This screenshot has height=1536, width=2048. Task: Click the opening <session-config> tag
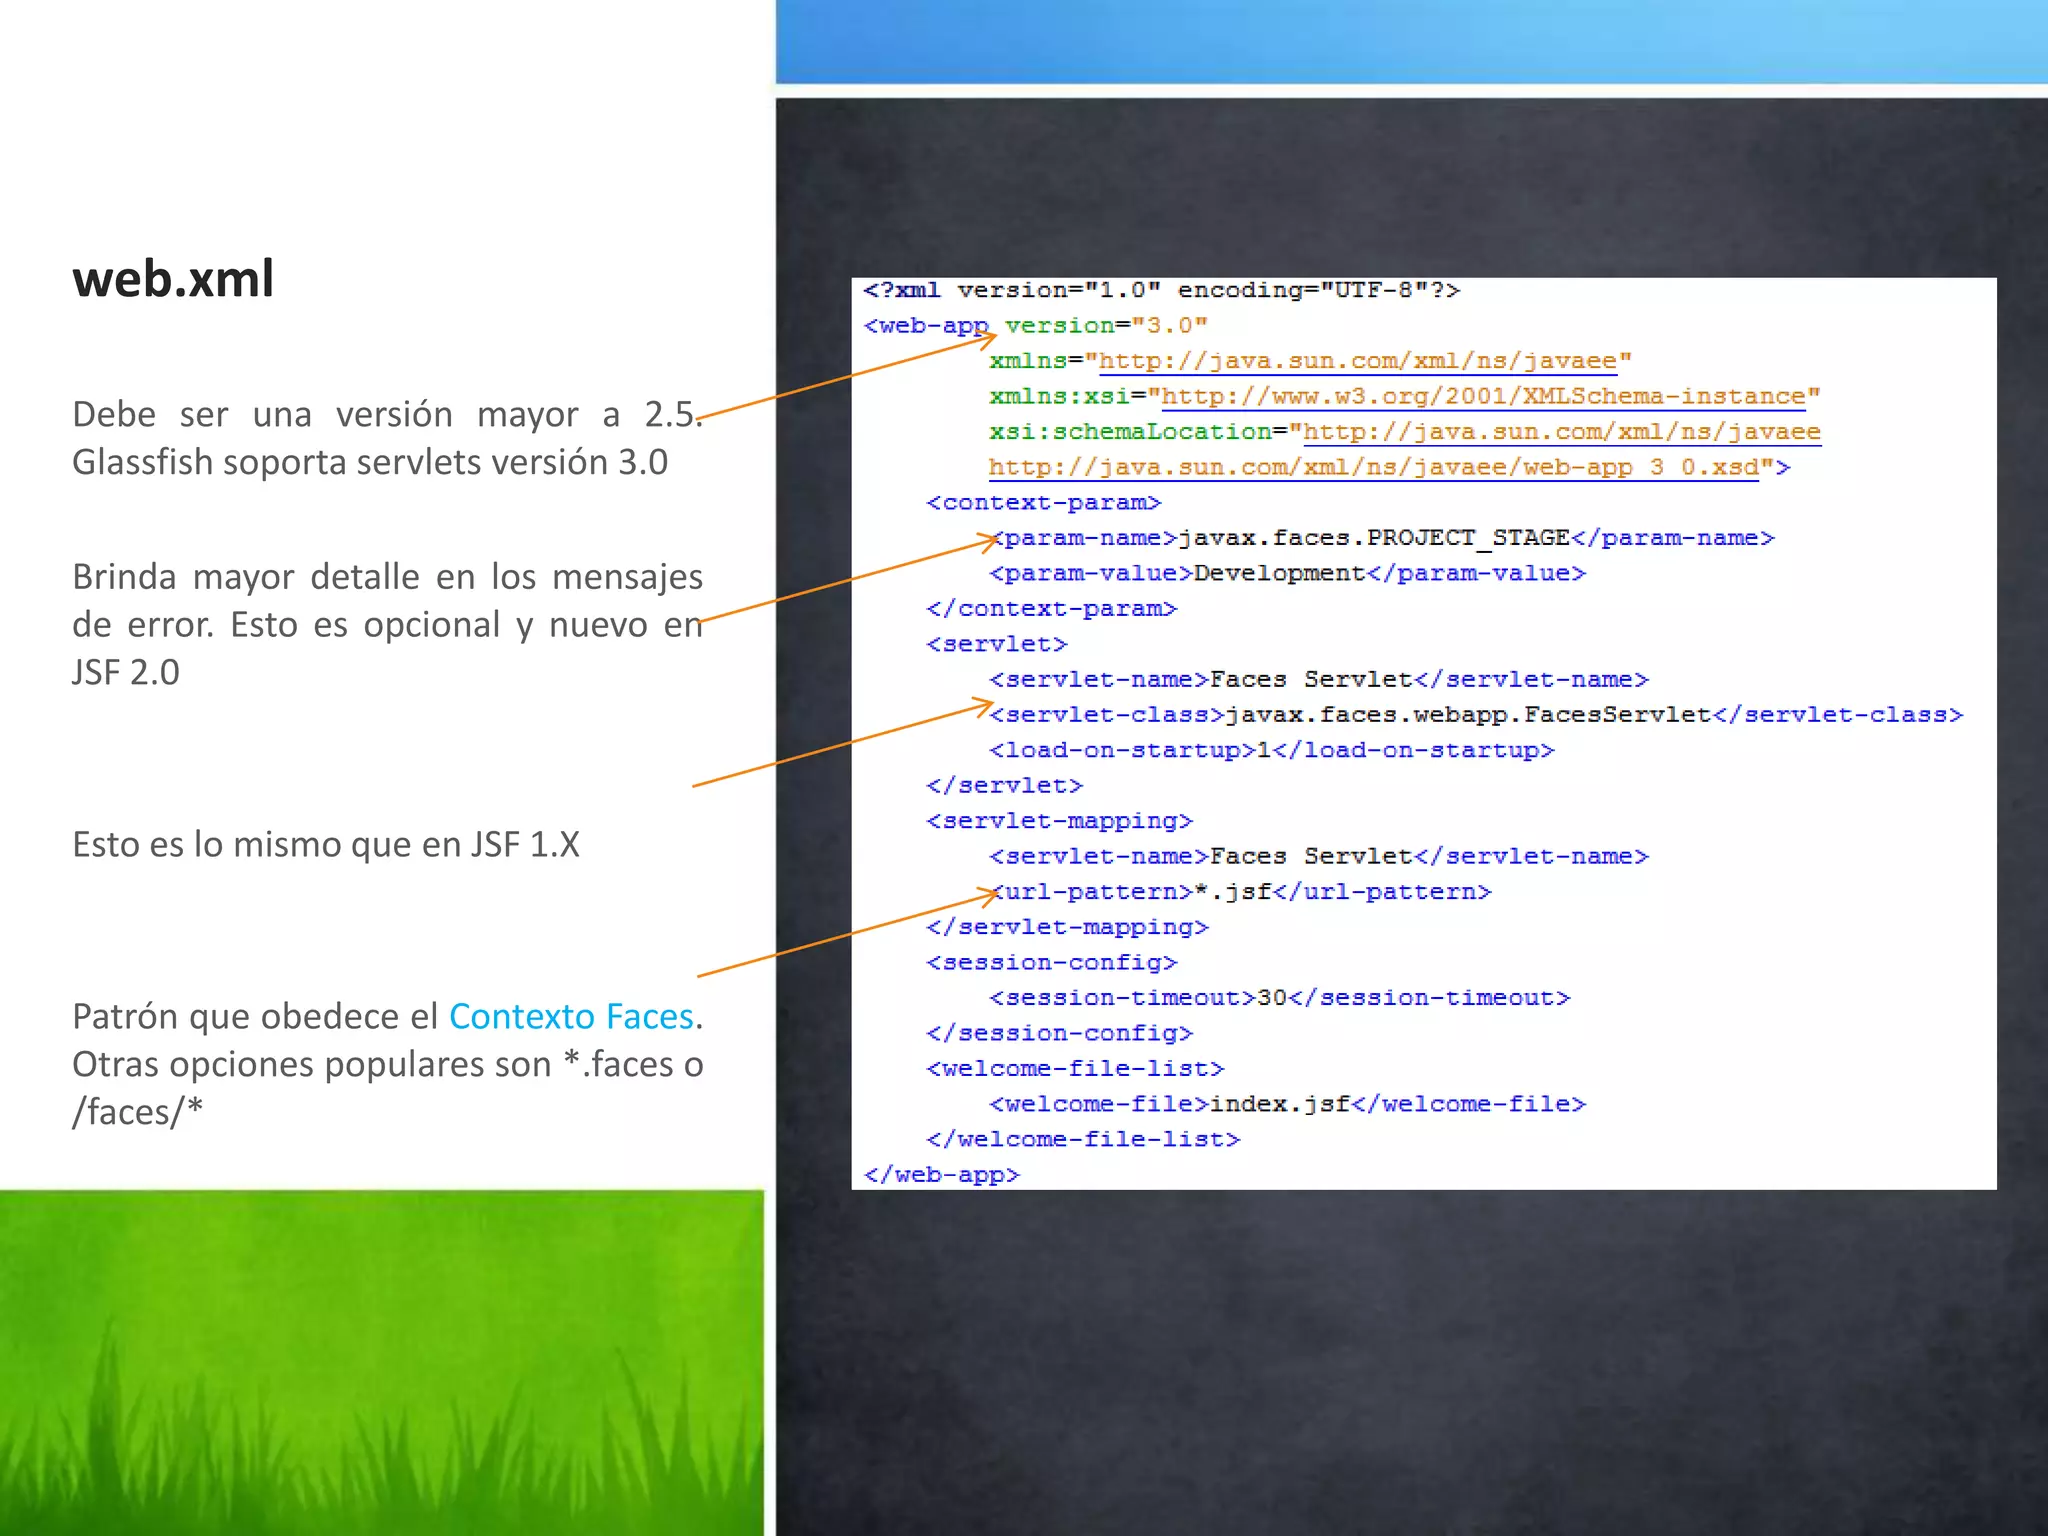click(x=1052, y=962)
